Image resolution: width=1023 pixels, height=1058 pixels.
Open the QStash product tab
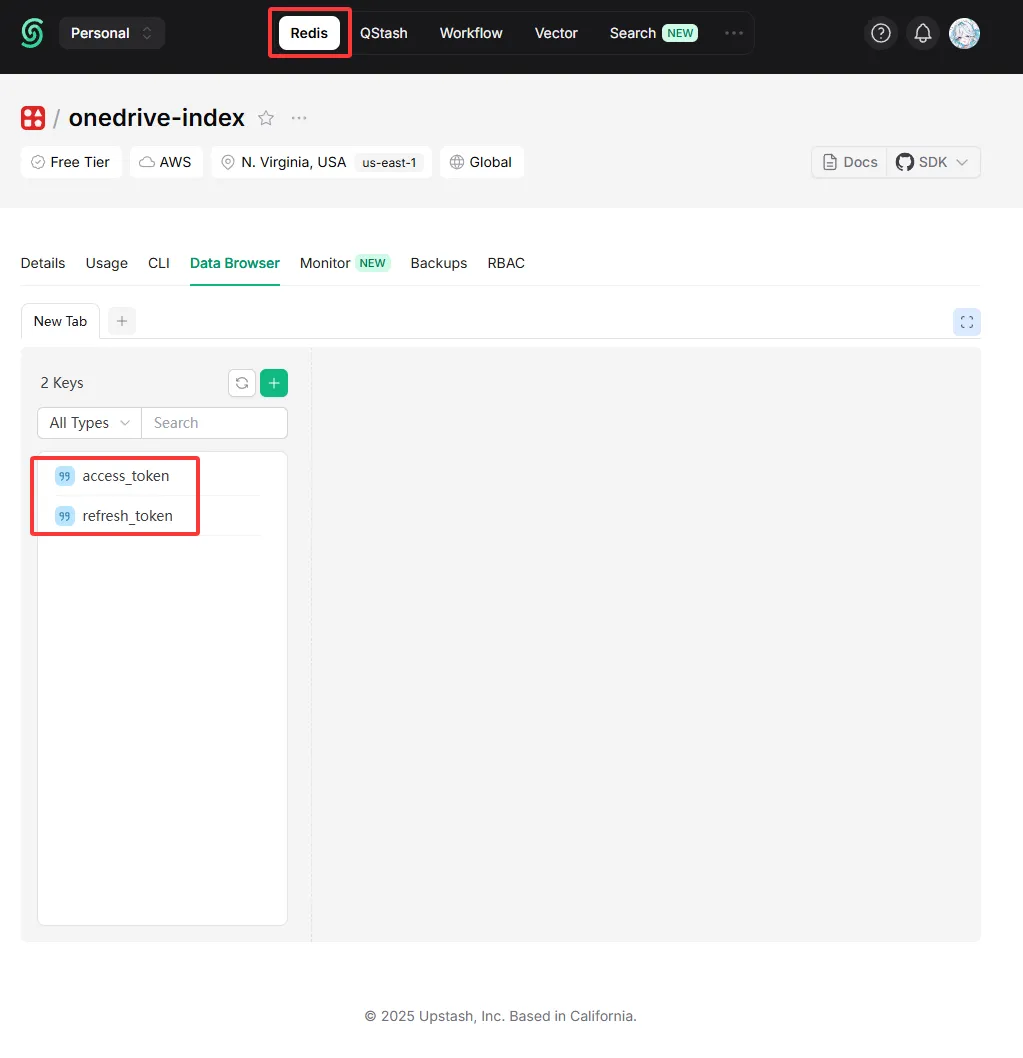384,33
